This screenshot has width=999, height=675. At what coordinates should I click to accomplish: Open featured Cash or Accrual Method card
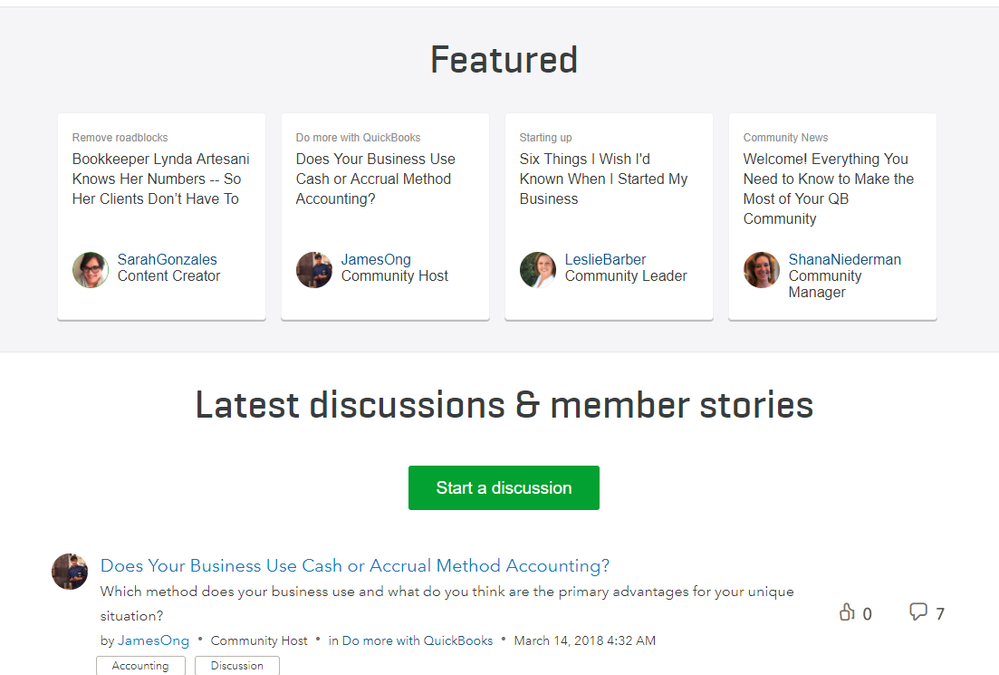(x=375, y=179)
